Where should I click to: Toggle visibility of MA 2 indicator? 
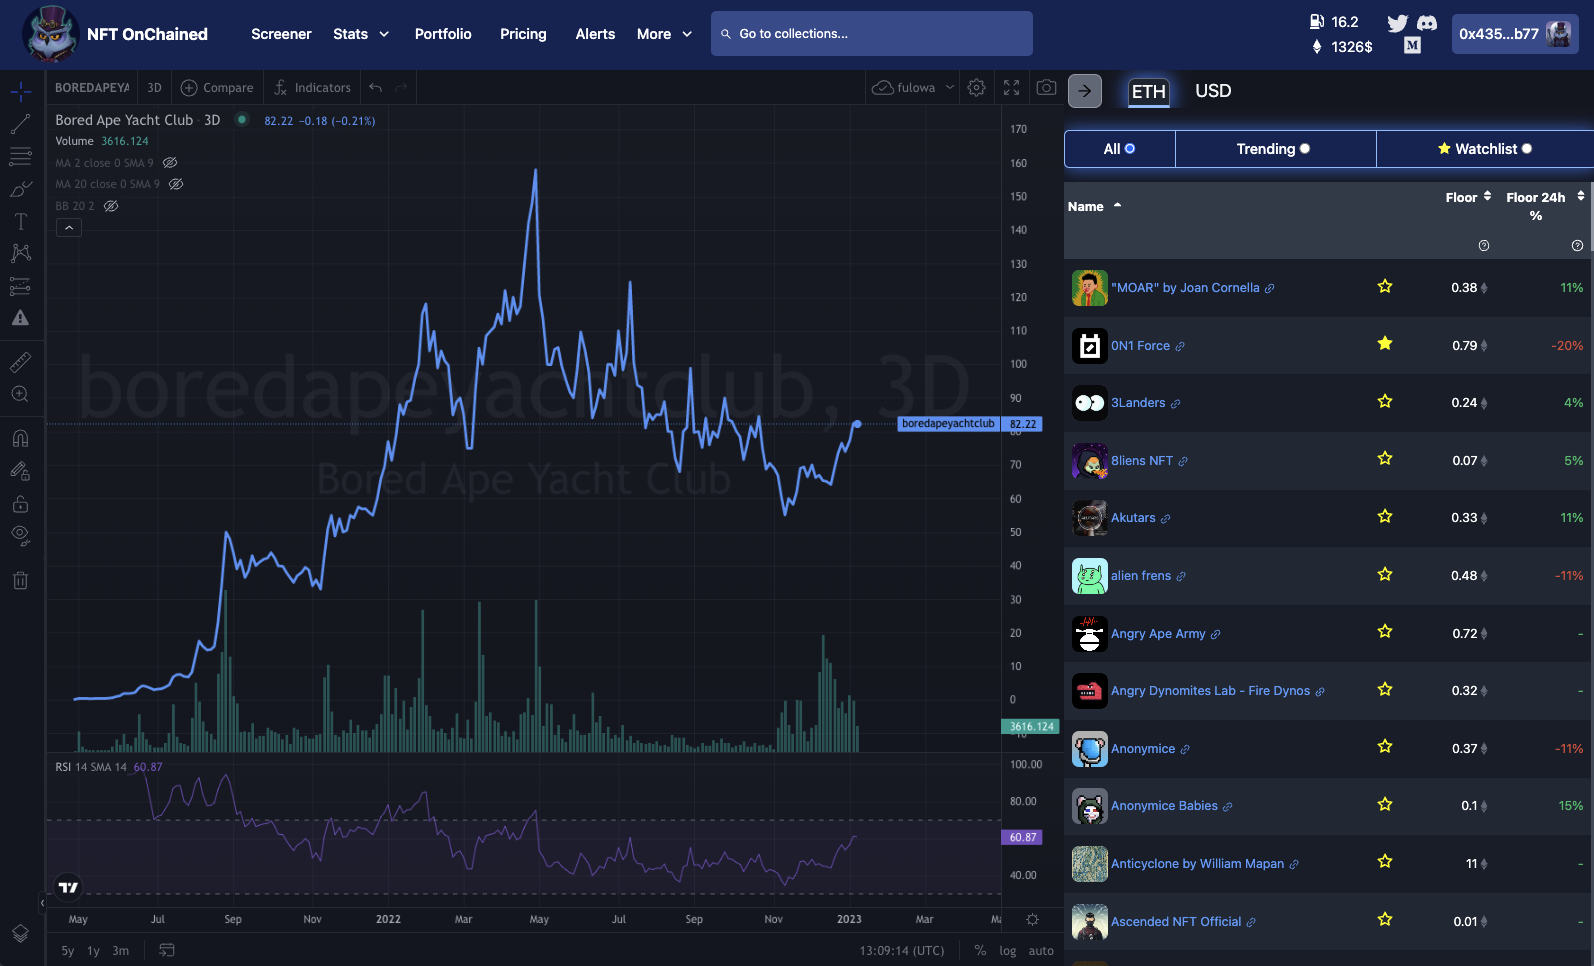[170, 163]
